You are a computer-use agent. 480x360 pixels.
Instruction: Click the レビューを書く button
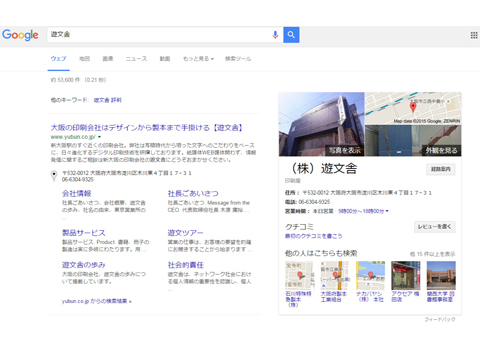click(x=435, y=227)
